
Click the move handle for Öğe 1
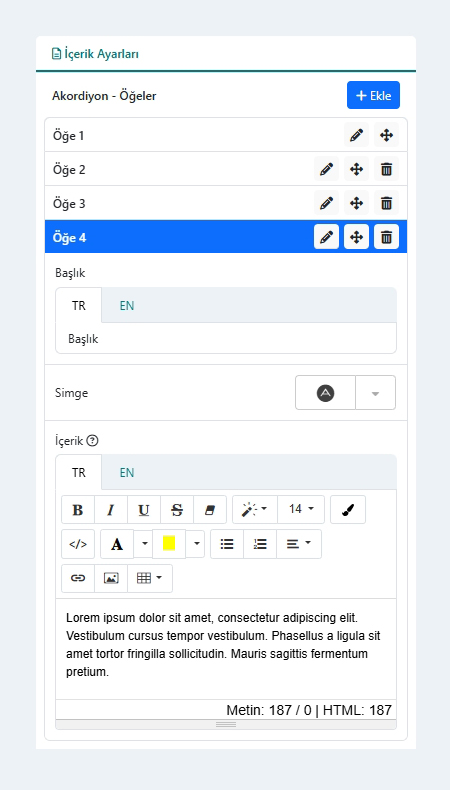pyautogui.click(x=386, y=135)
